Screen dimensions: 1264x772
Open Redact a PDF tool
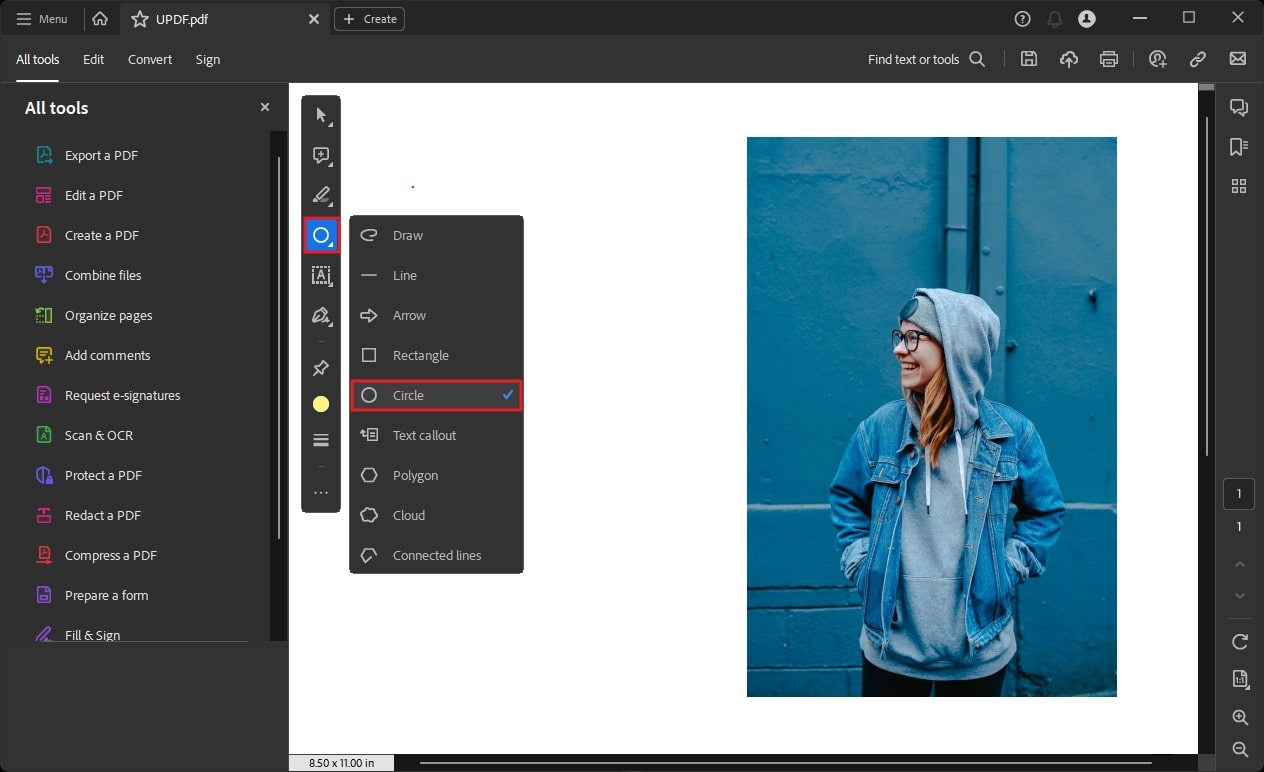(100, 515)
